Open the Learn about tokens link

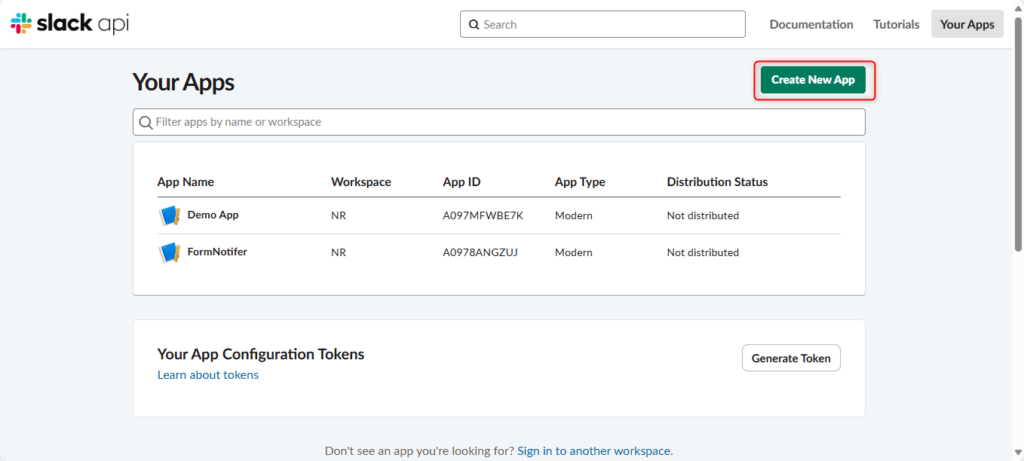pos(208,375)
